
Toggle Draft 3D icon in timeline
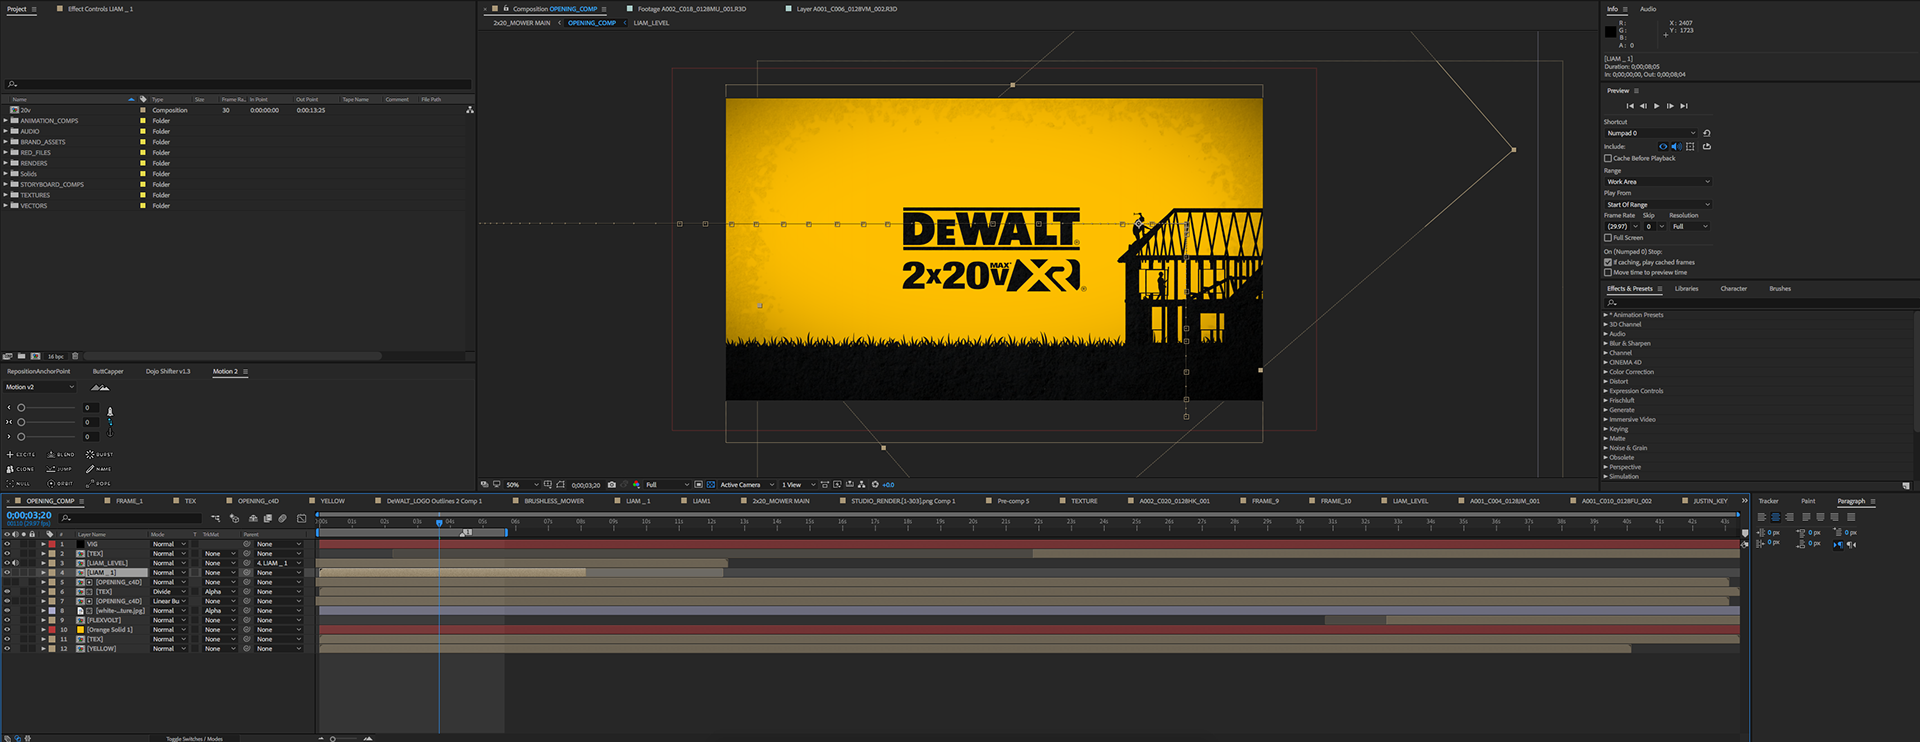(234, 518)
